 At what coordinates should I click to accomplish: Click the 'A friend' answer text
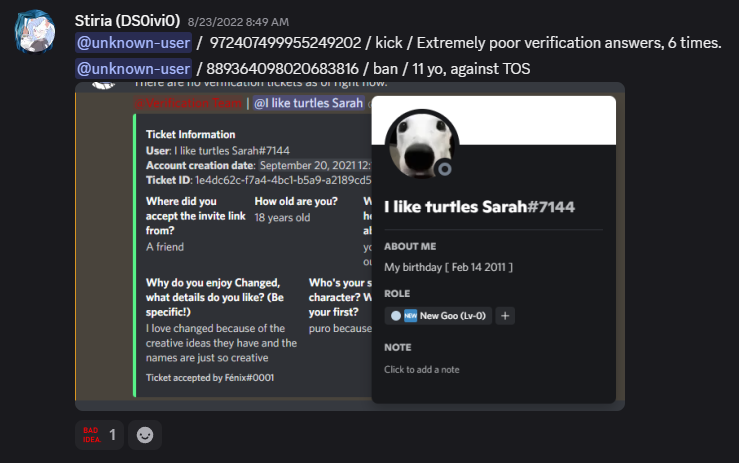pos(165,247)
